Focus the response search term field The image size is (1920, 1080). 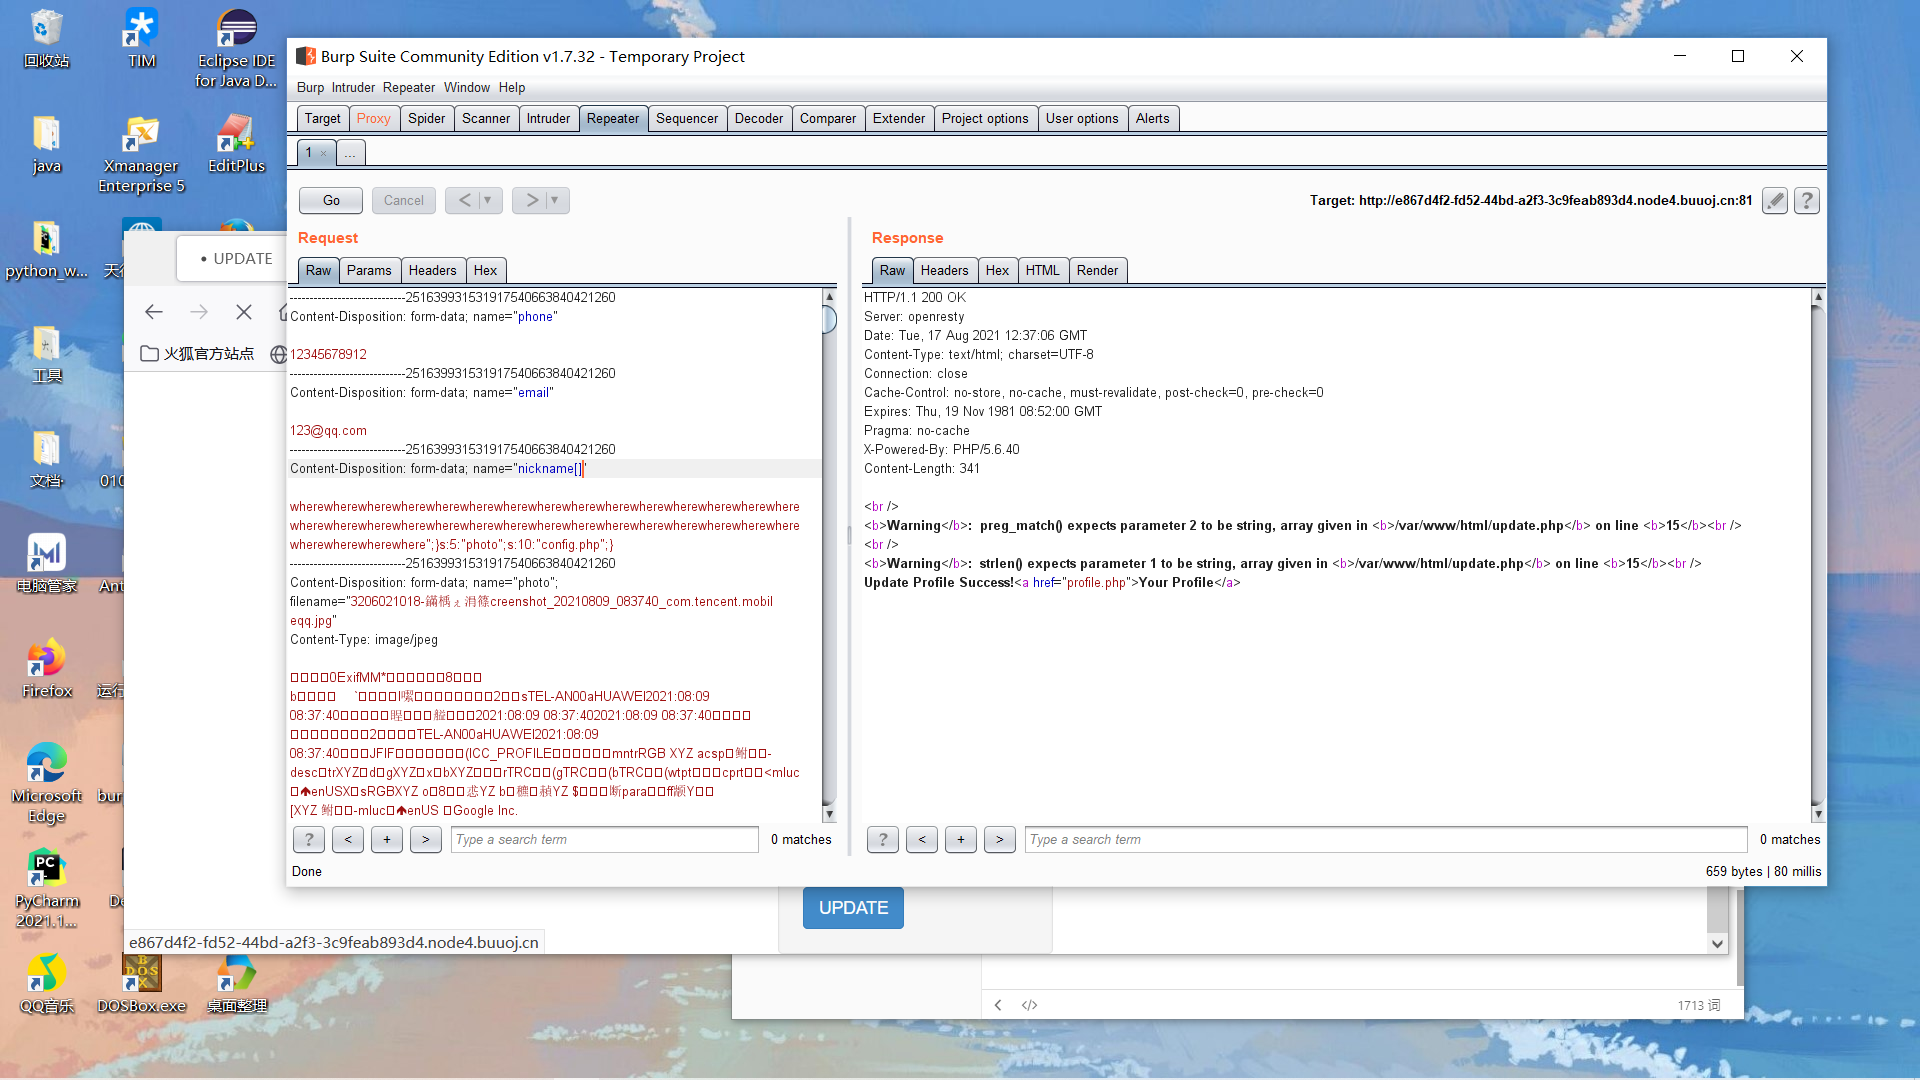point(1385,840)
